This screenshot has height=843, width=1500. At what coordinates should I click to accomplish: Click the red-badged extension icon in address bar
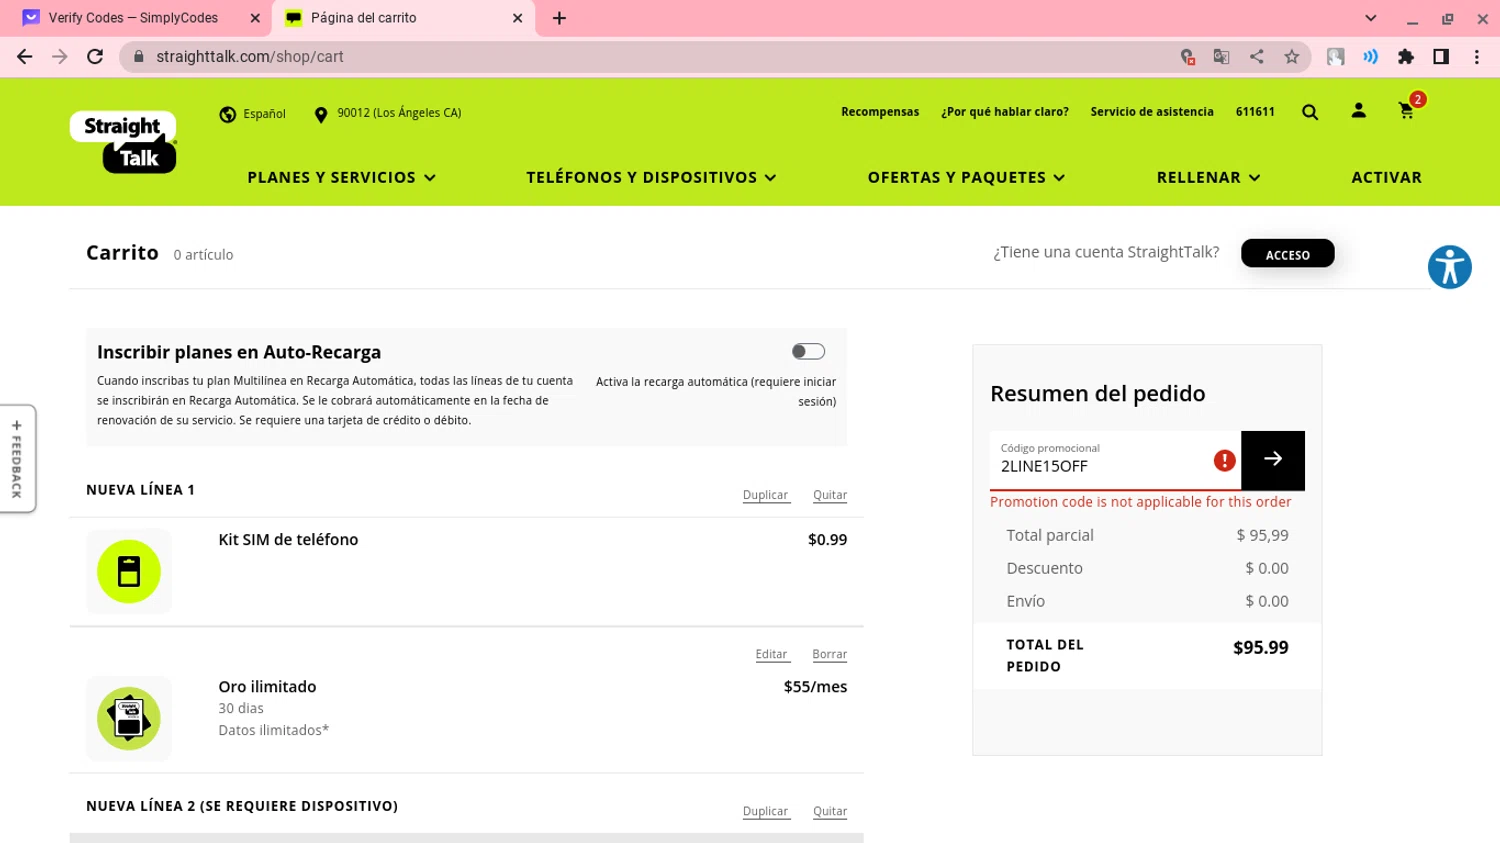[1187, 57]
